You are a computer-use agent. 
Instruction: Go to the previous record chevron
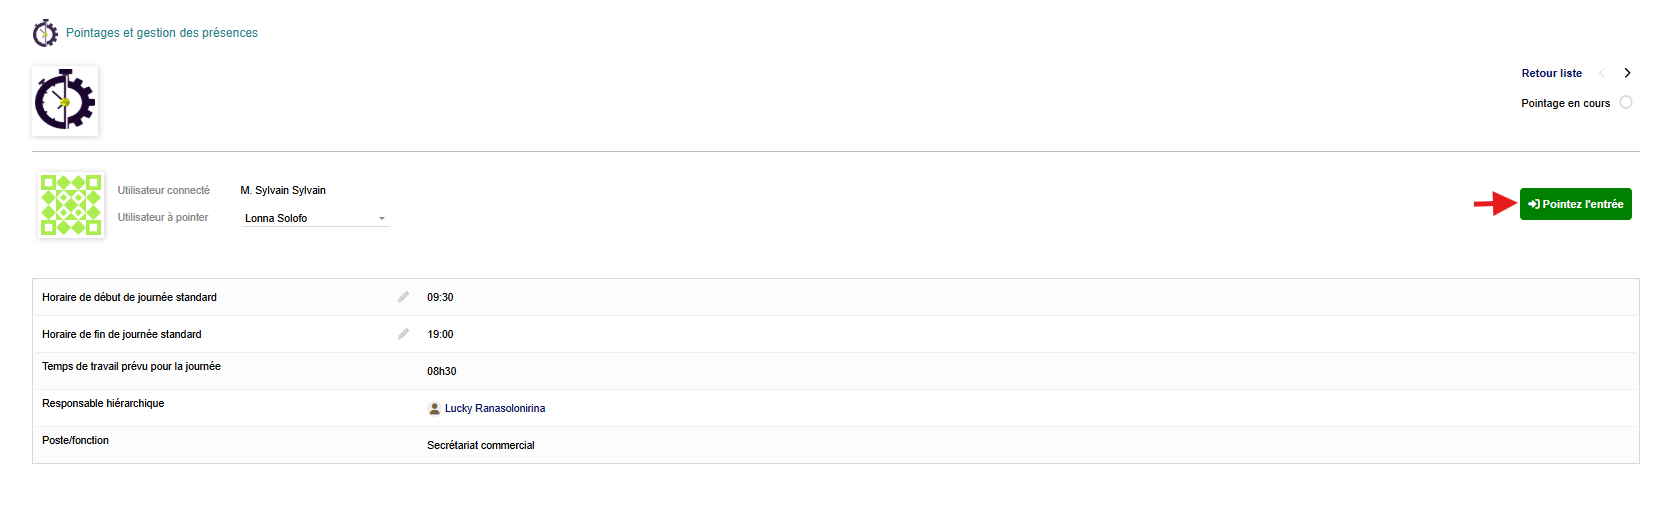[1602, 73]
